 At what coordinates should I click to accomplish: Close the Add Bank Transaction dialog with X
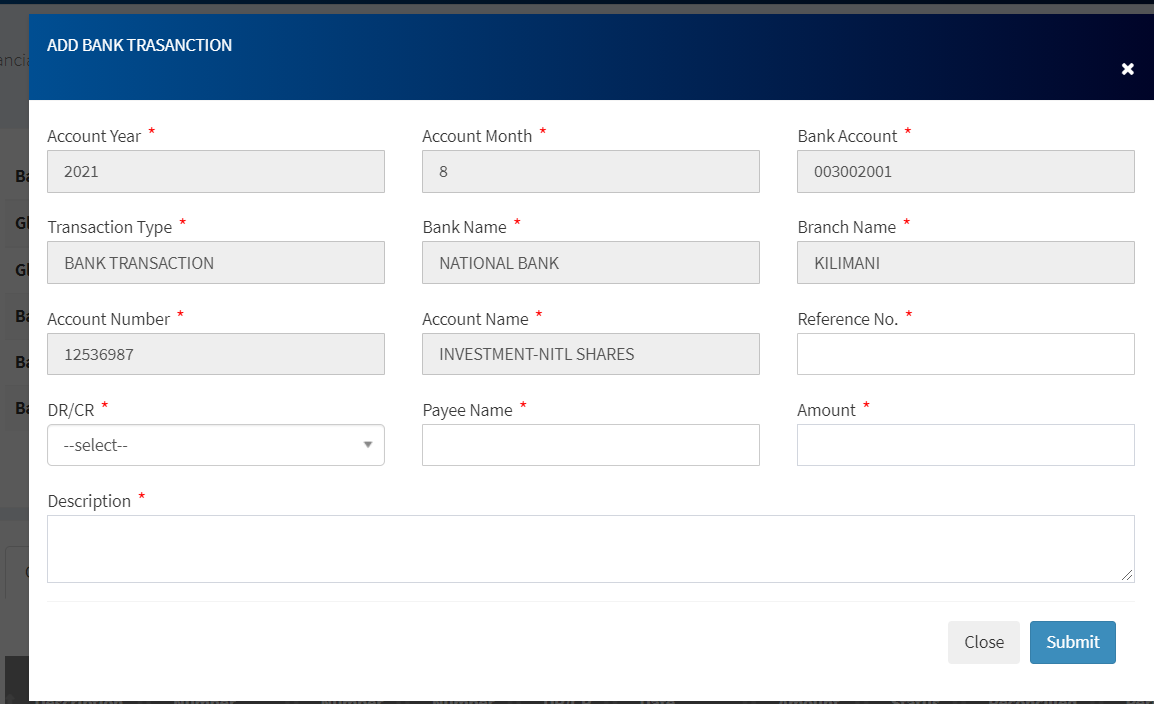pyautogui.click(x=1127, y=69)
